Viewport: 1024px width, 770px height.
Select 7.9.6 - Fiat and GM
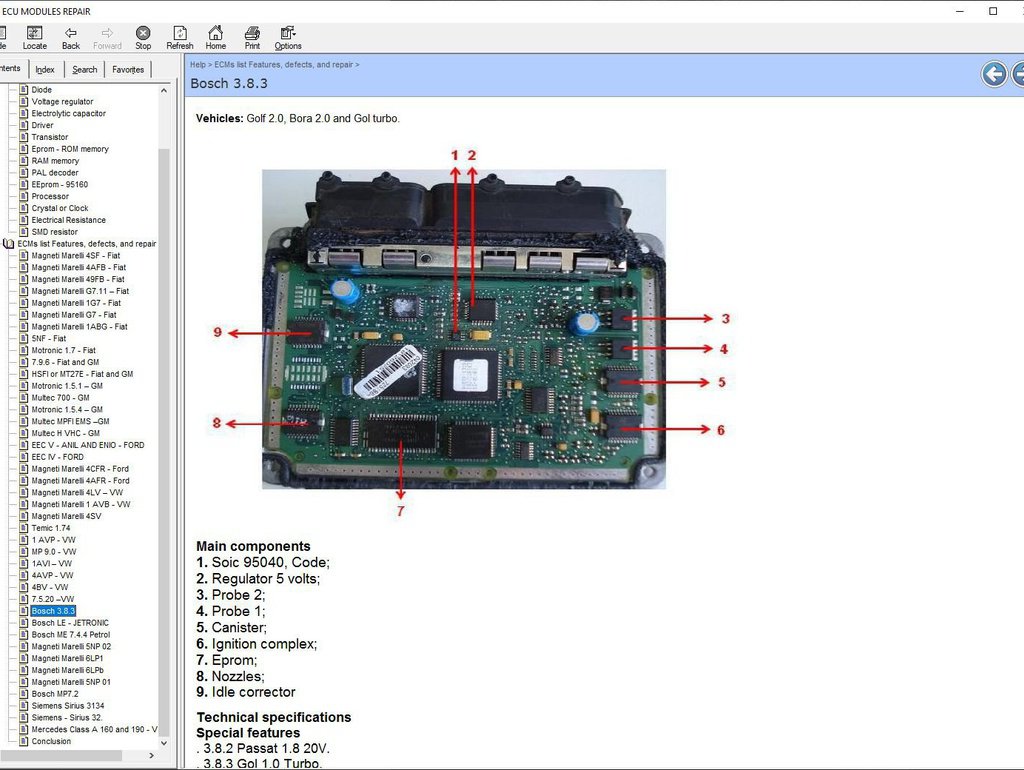pyautogui.click(x=65, y=362)
